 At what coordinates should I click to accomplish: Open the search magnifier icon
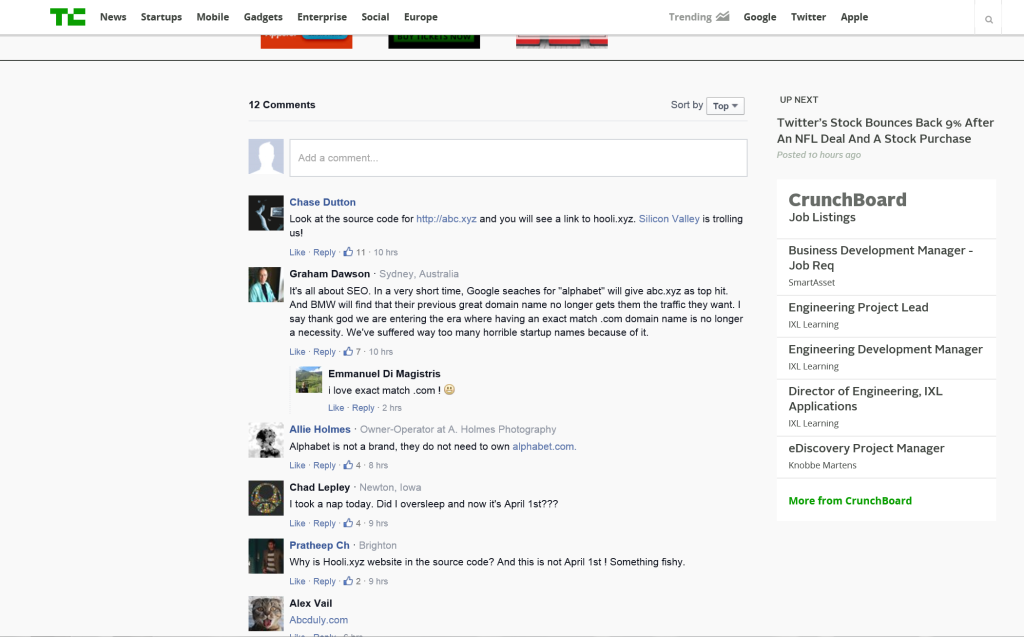click(989, 19)
